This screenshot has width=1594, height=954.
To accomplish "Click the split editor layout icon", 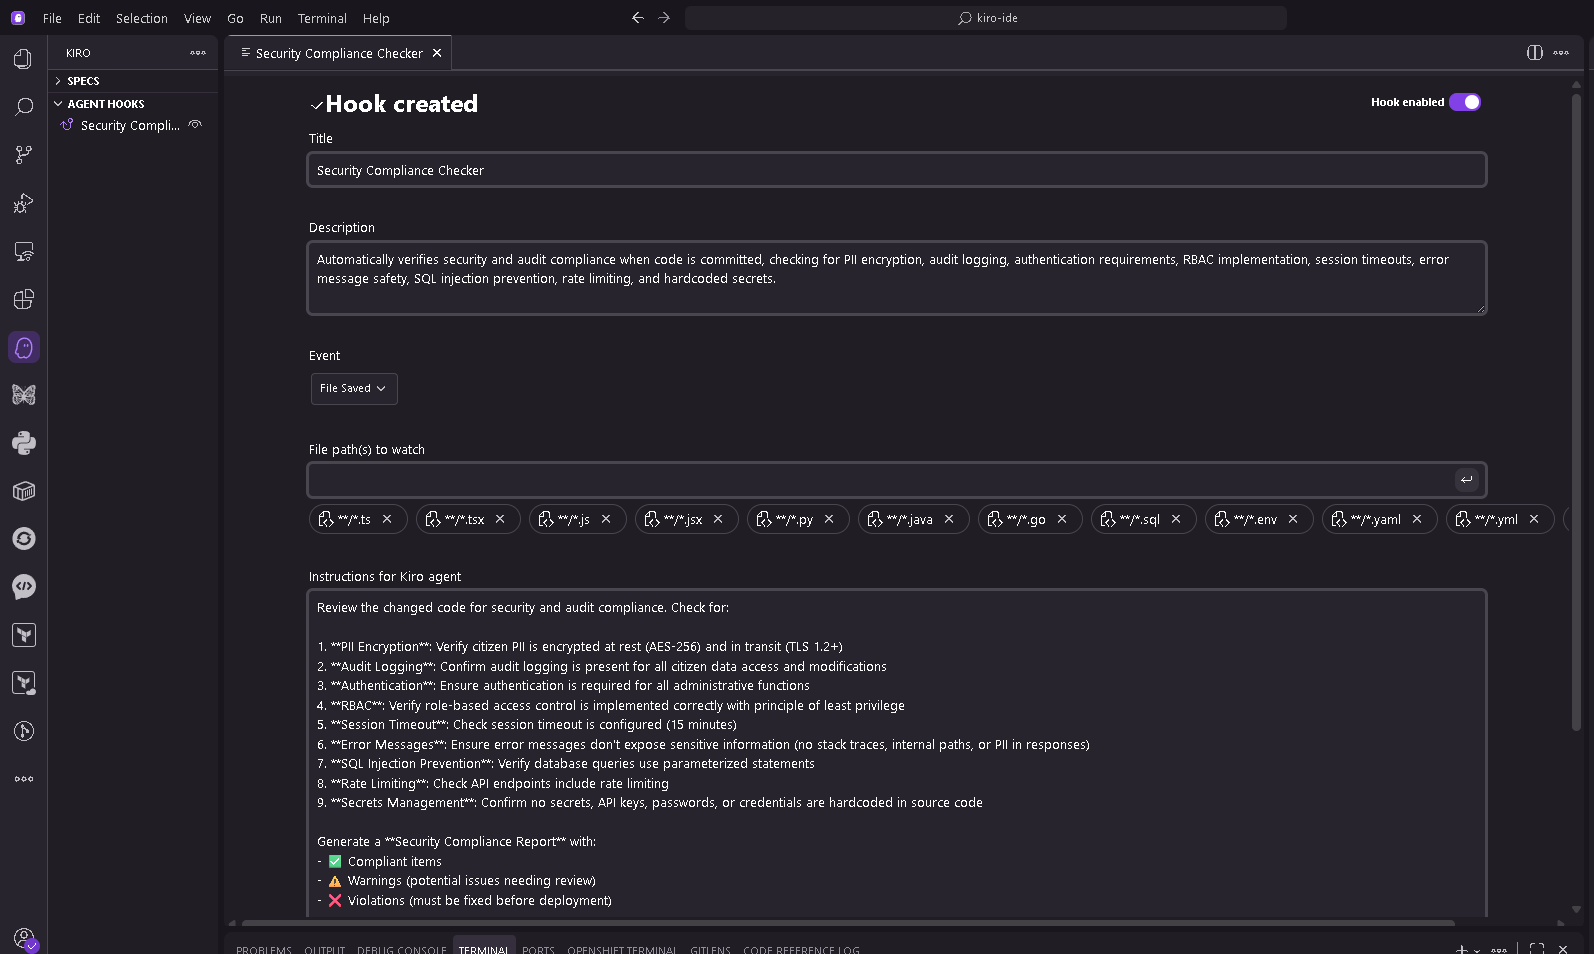I will 1534,53.
